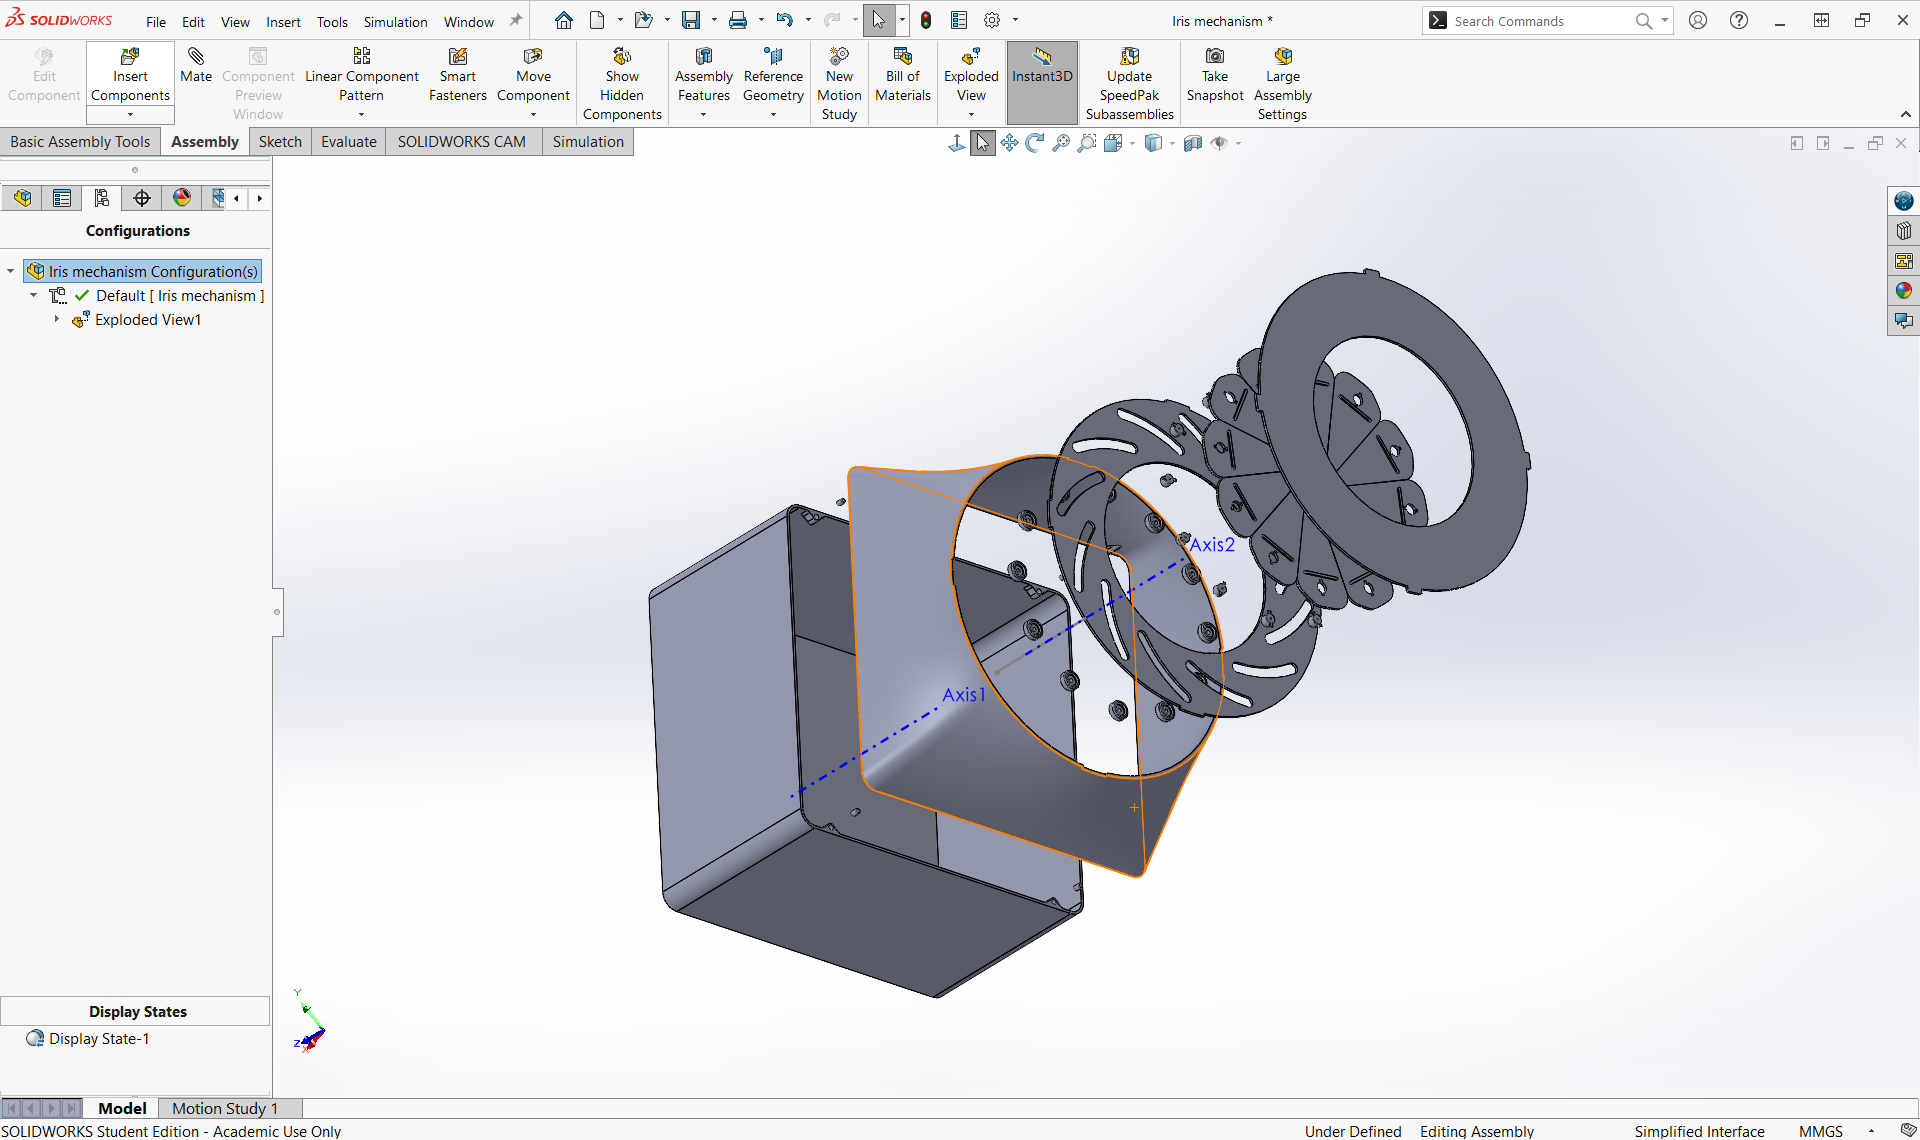Create a New Motion Study
Image resolution: width=1920 pixels, height=1140 pixels.
(839, 84)
